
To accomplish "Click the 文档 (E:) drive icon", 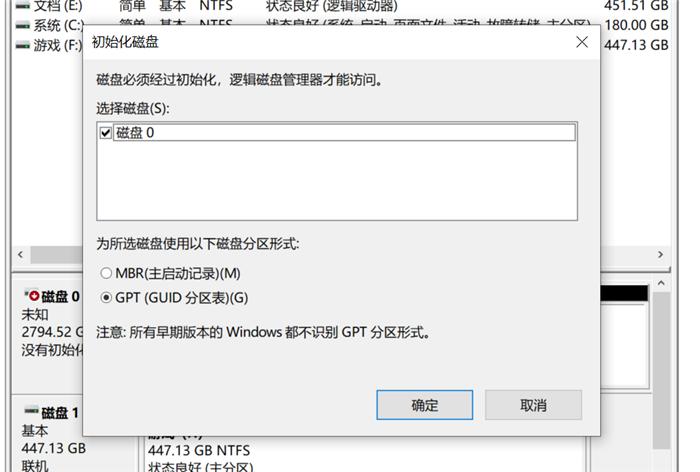I will tap(22, 6).
